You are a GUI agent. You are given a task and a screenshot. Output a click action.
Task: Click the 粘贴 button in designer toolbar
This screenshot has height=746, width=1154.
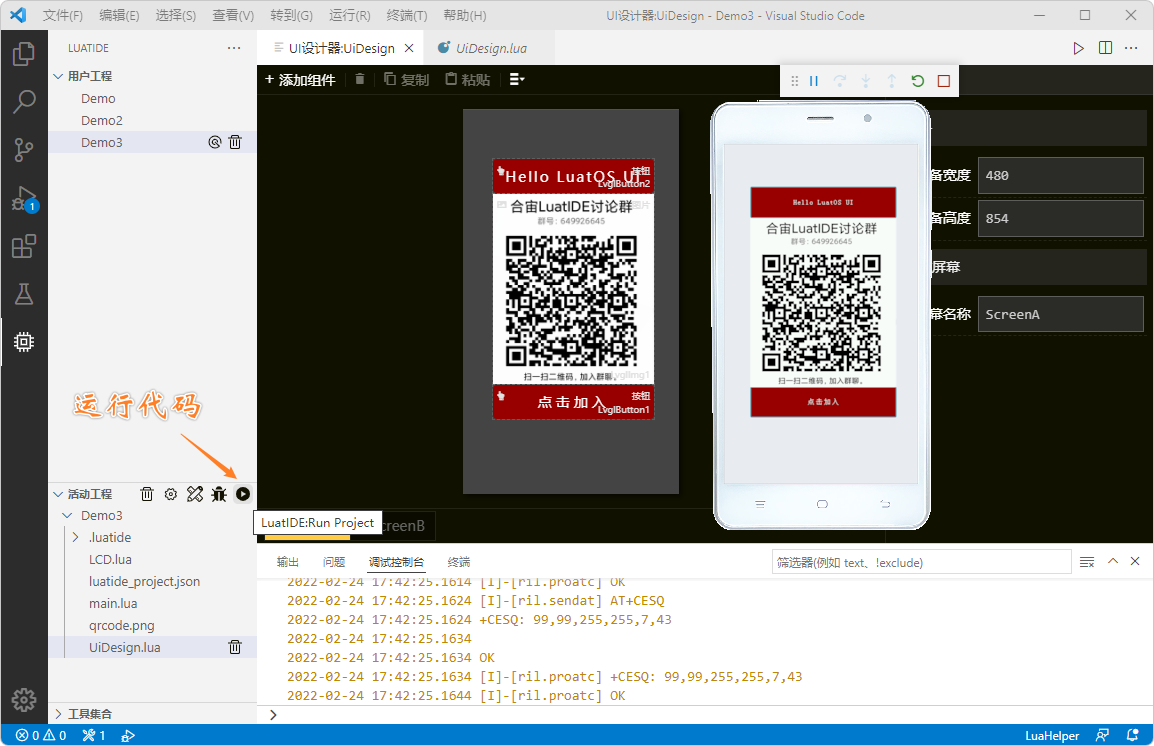467,79
